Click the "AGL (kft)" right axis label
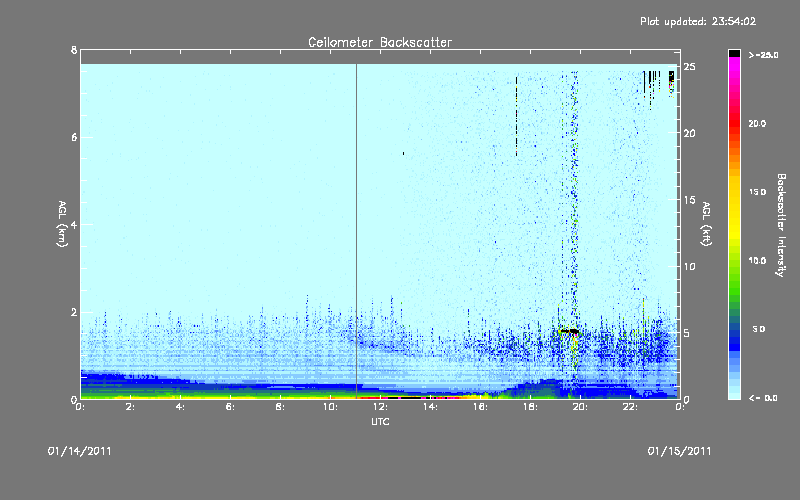The width and height of the screenshot is (800, 500). (706, 224)
